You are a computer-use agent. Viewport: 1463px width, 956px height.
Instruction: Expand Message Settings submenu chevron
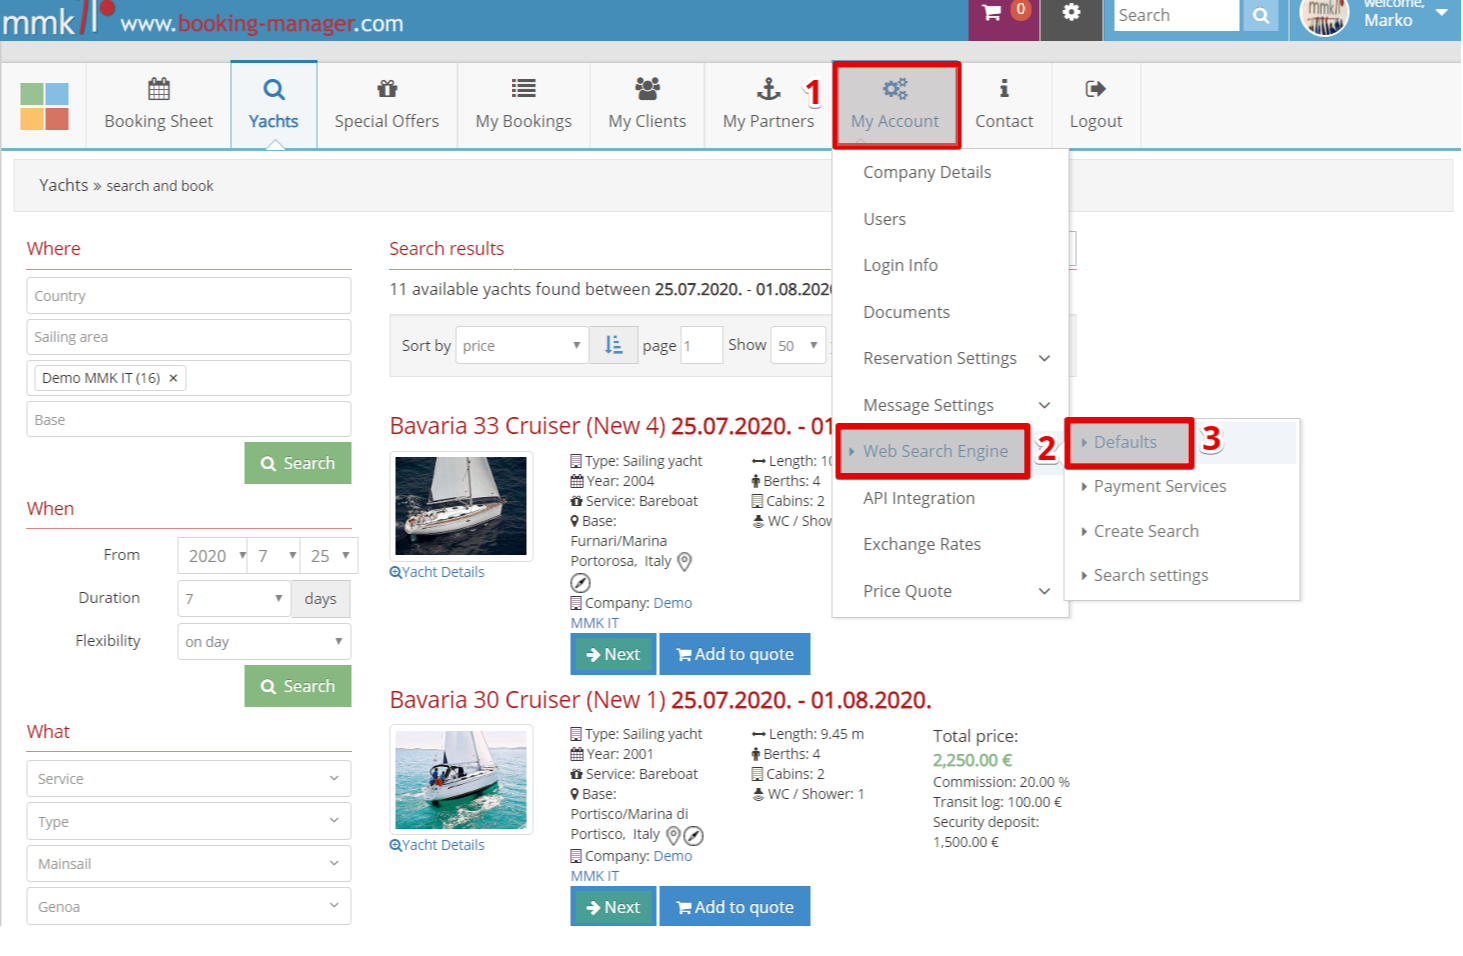point(1044,405)
